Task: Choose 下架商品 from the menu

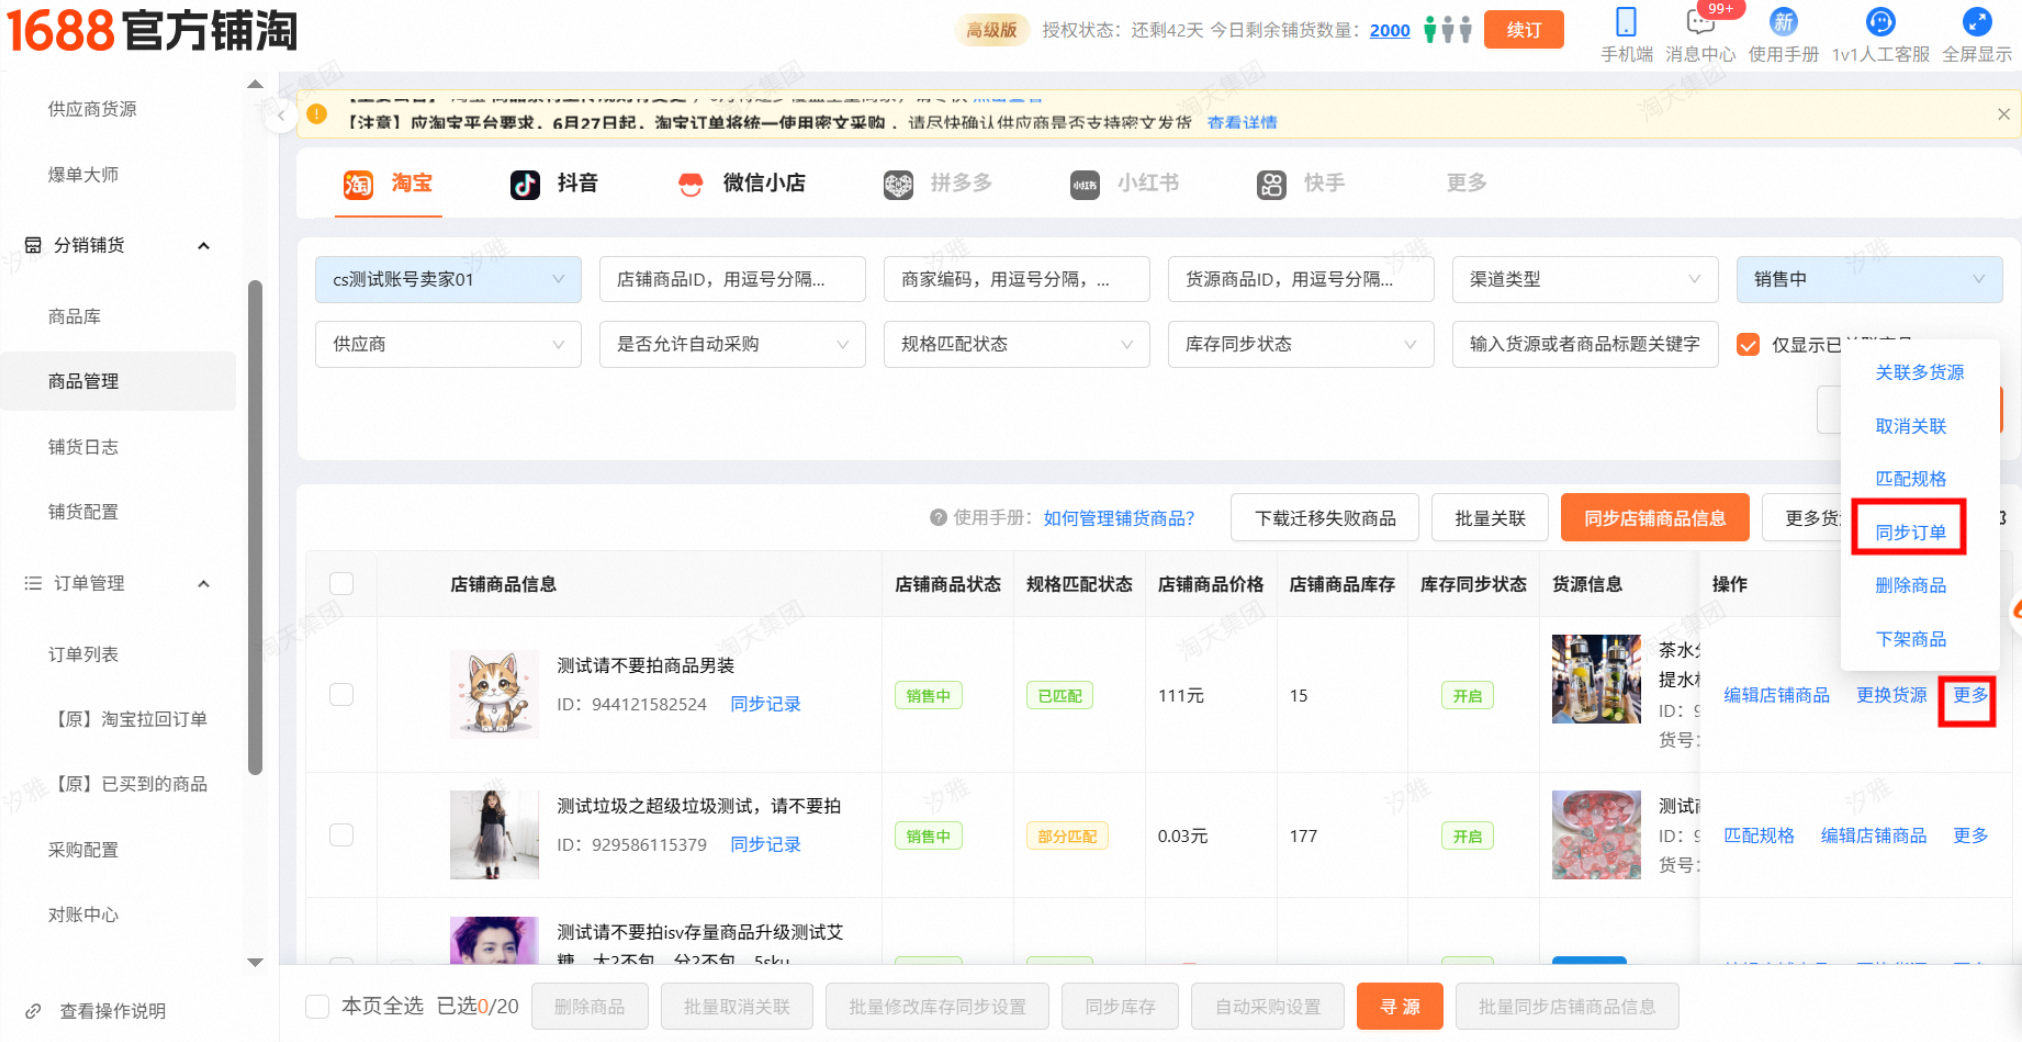Action: tap(1910, 639)
